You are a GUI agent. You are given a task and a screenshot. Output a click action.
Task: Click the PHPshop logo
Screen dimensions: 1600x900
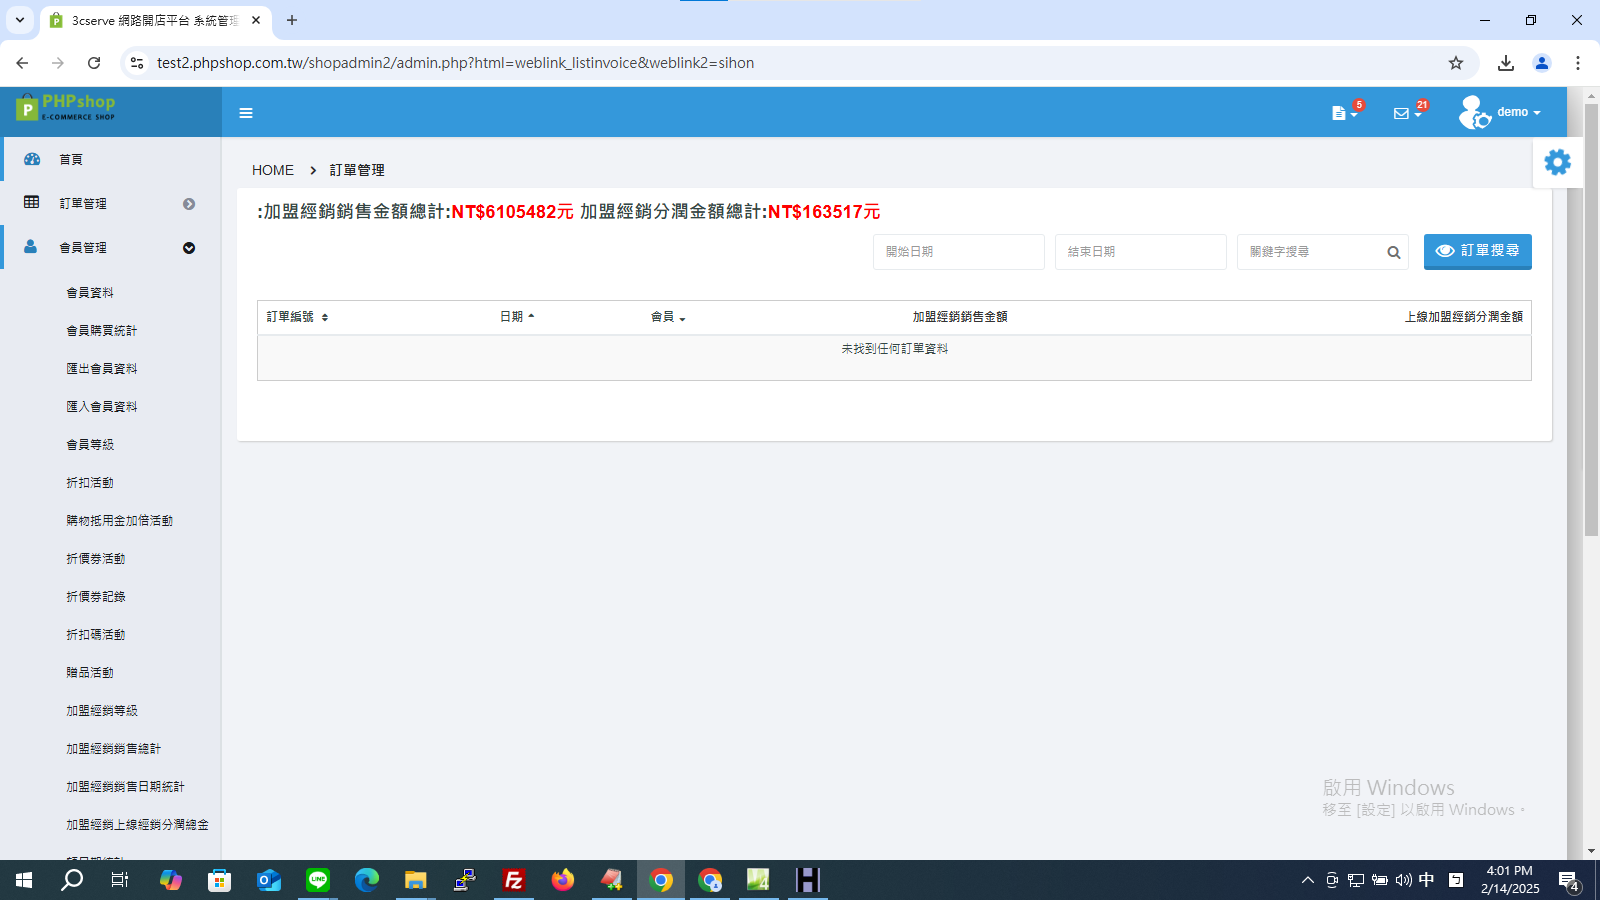pos(66,107)
